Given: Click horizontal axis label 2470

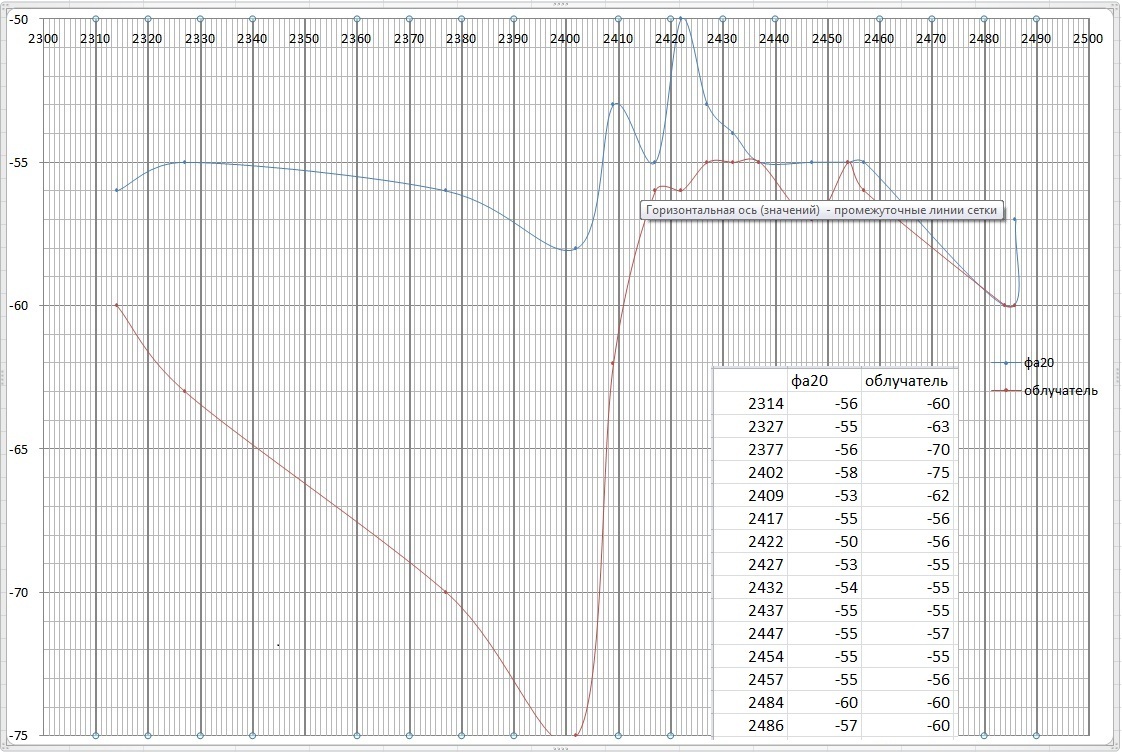Looking at the screenshot, I should pos(931,39).
